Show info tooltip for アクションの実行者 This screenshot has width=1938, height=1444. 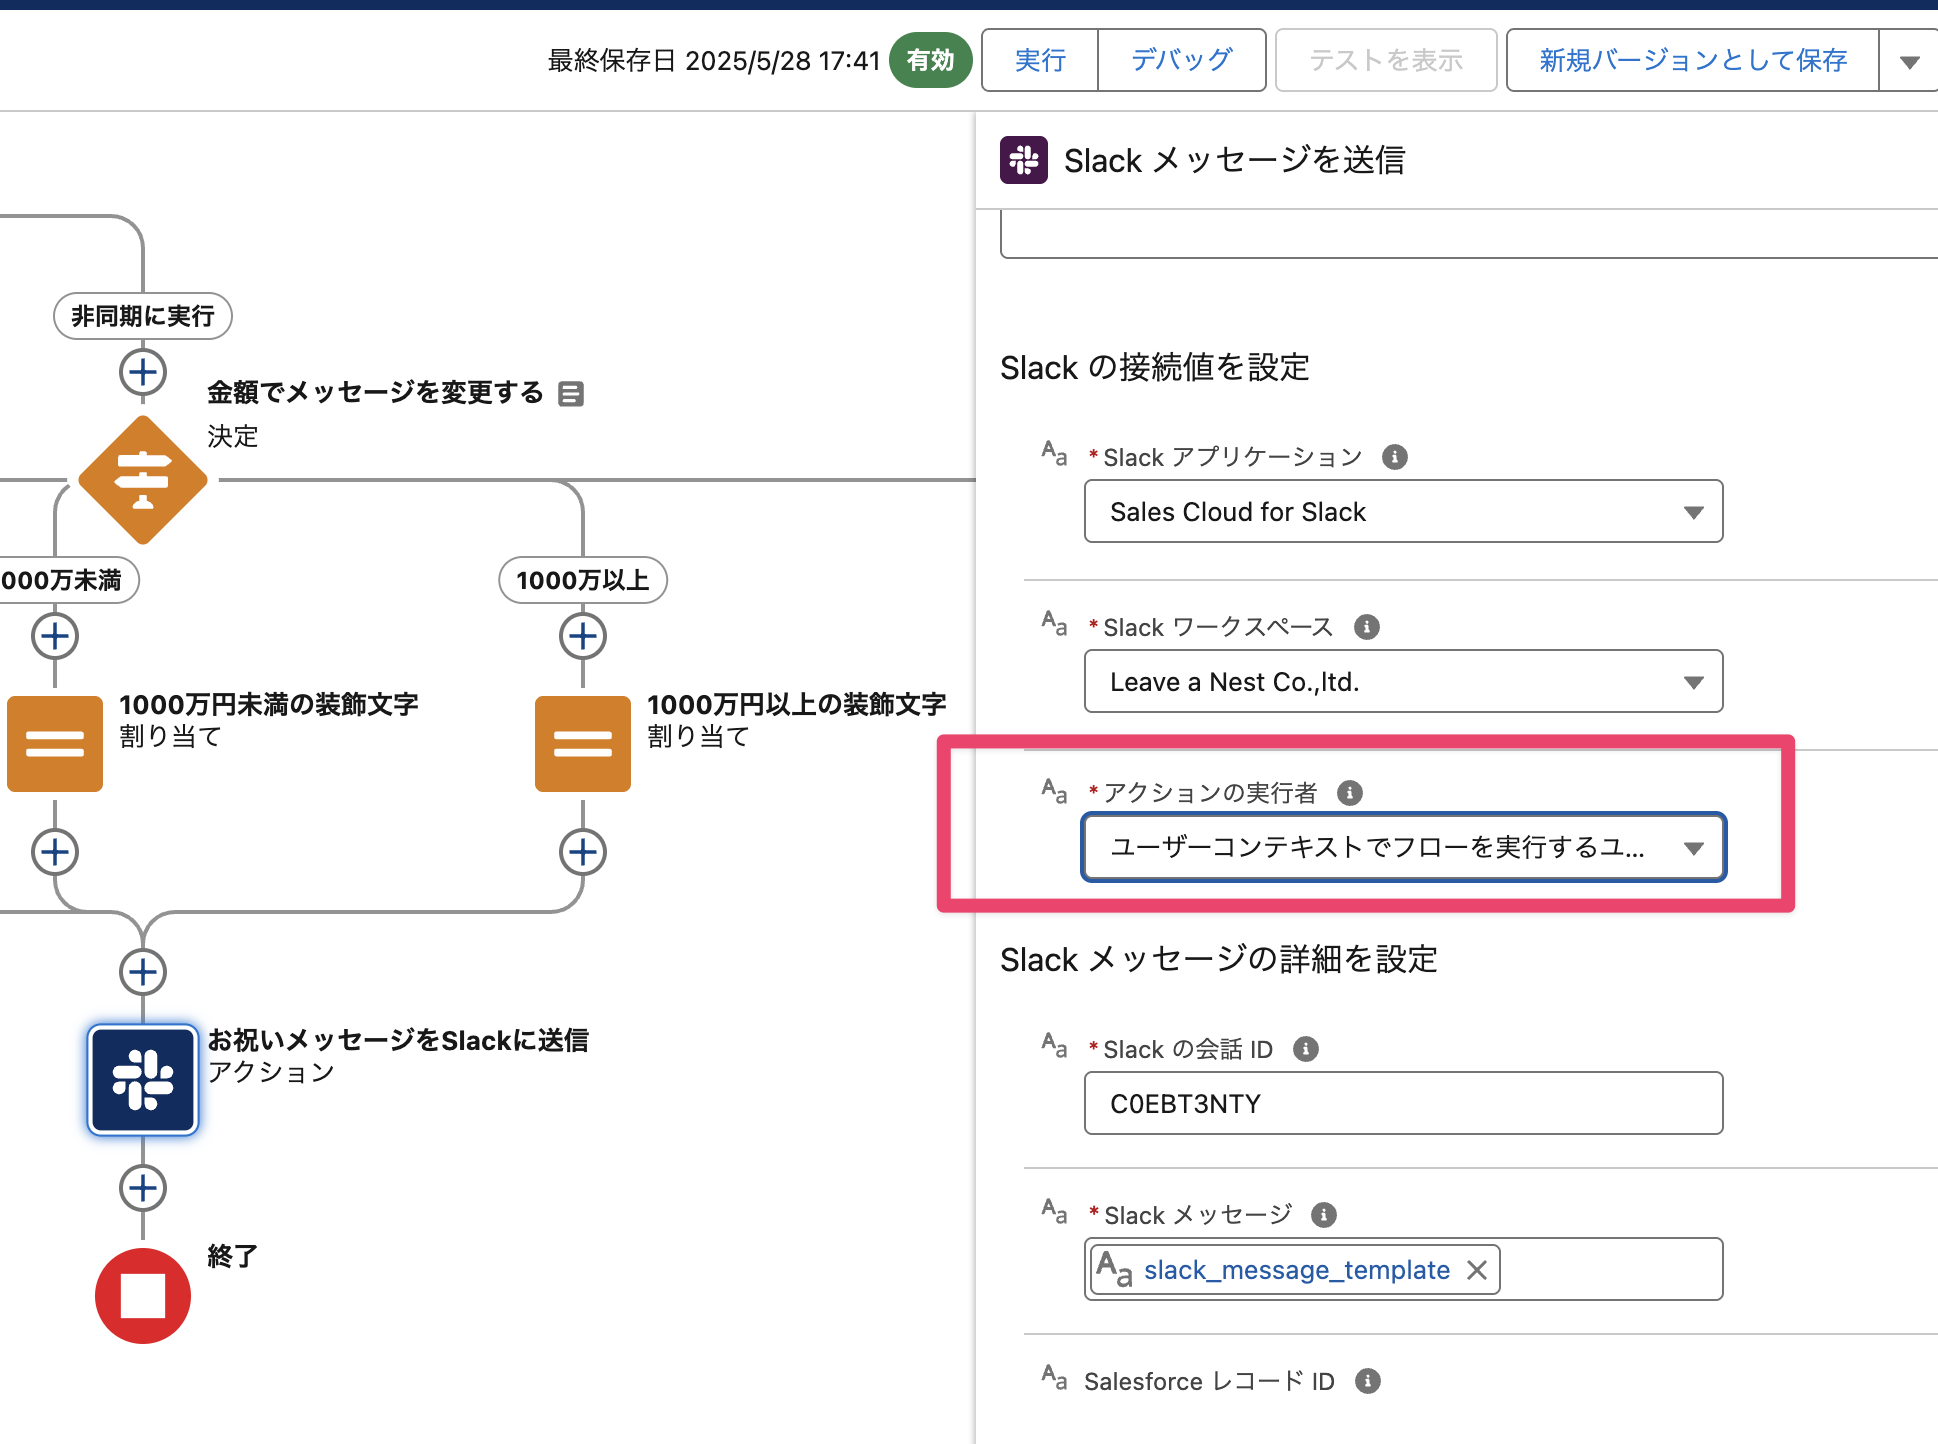tap(1350, 793)
